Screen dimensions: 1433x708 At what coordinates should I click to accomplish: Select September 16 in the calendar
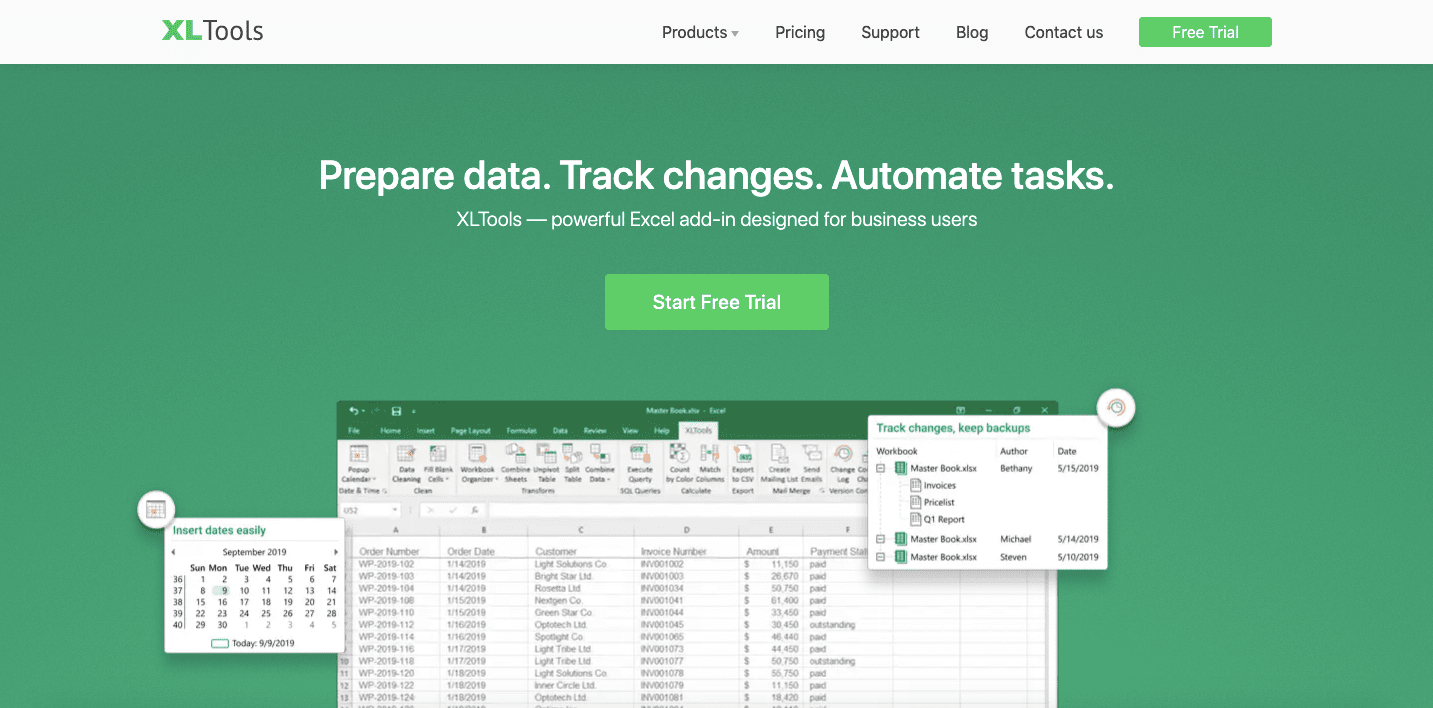pos(224,602)
